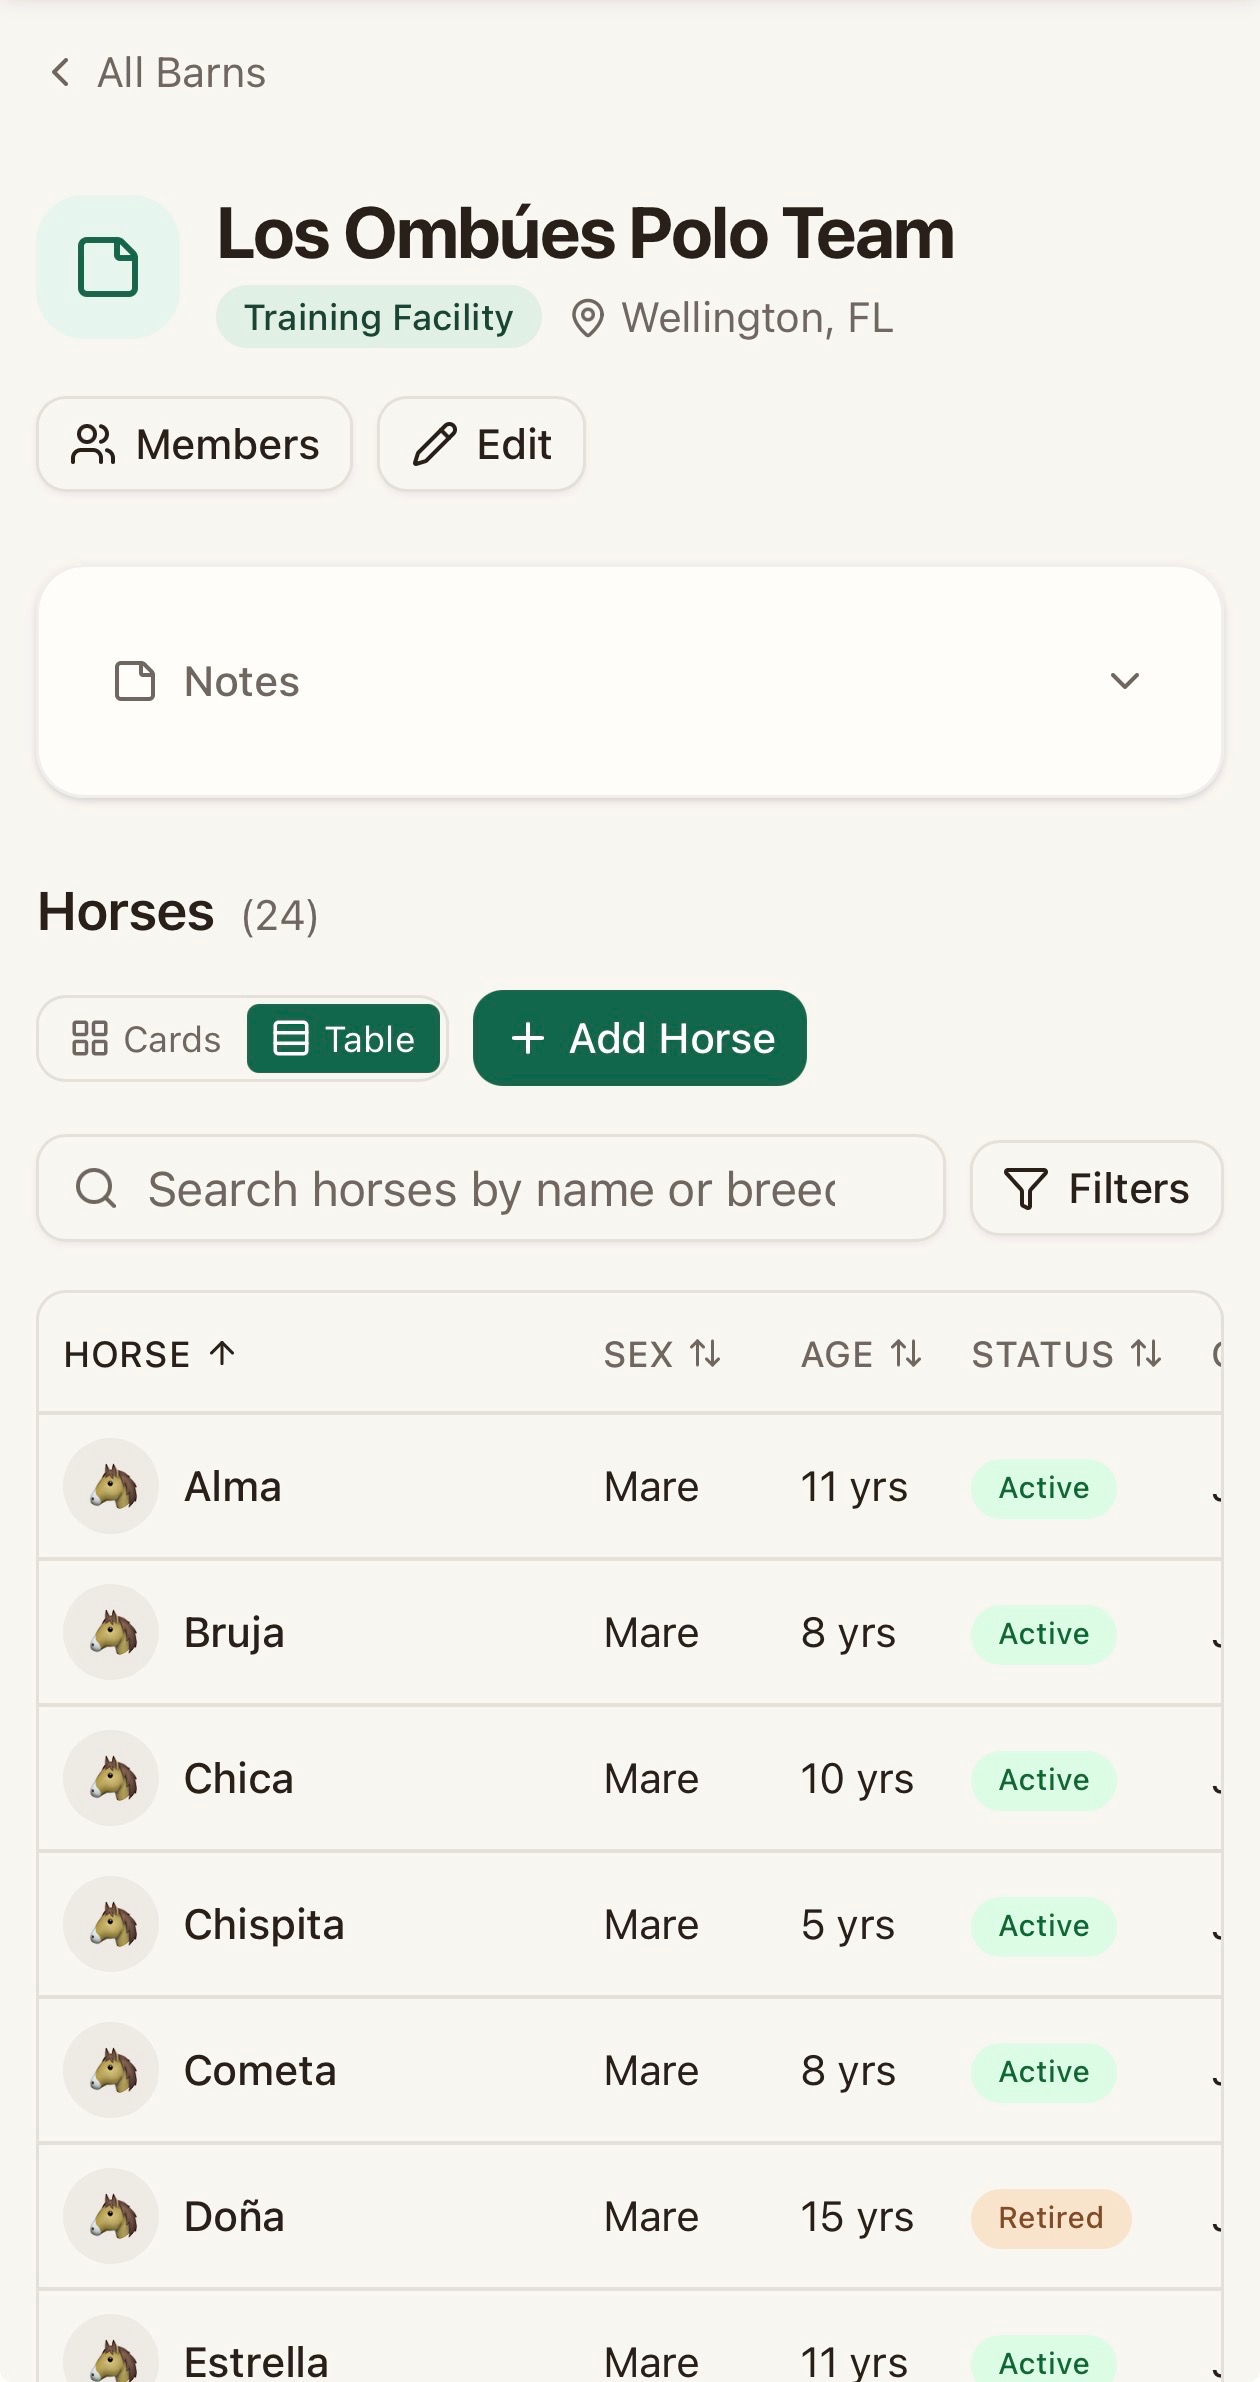Click the note icon in the Notes card
This screenshot has height=2382, width=1260.
pos(135,681)
